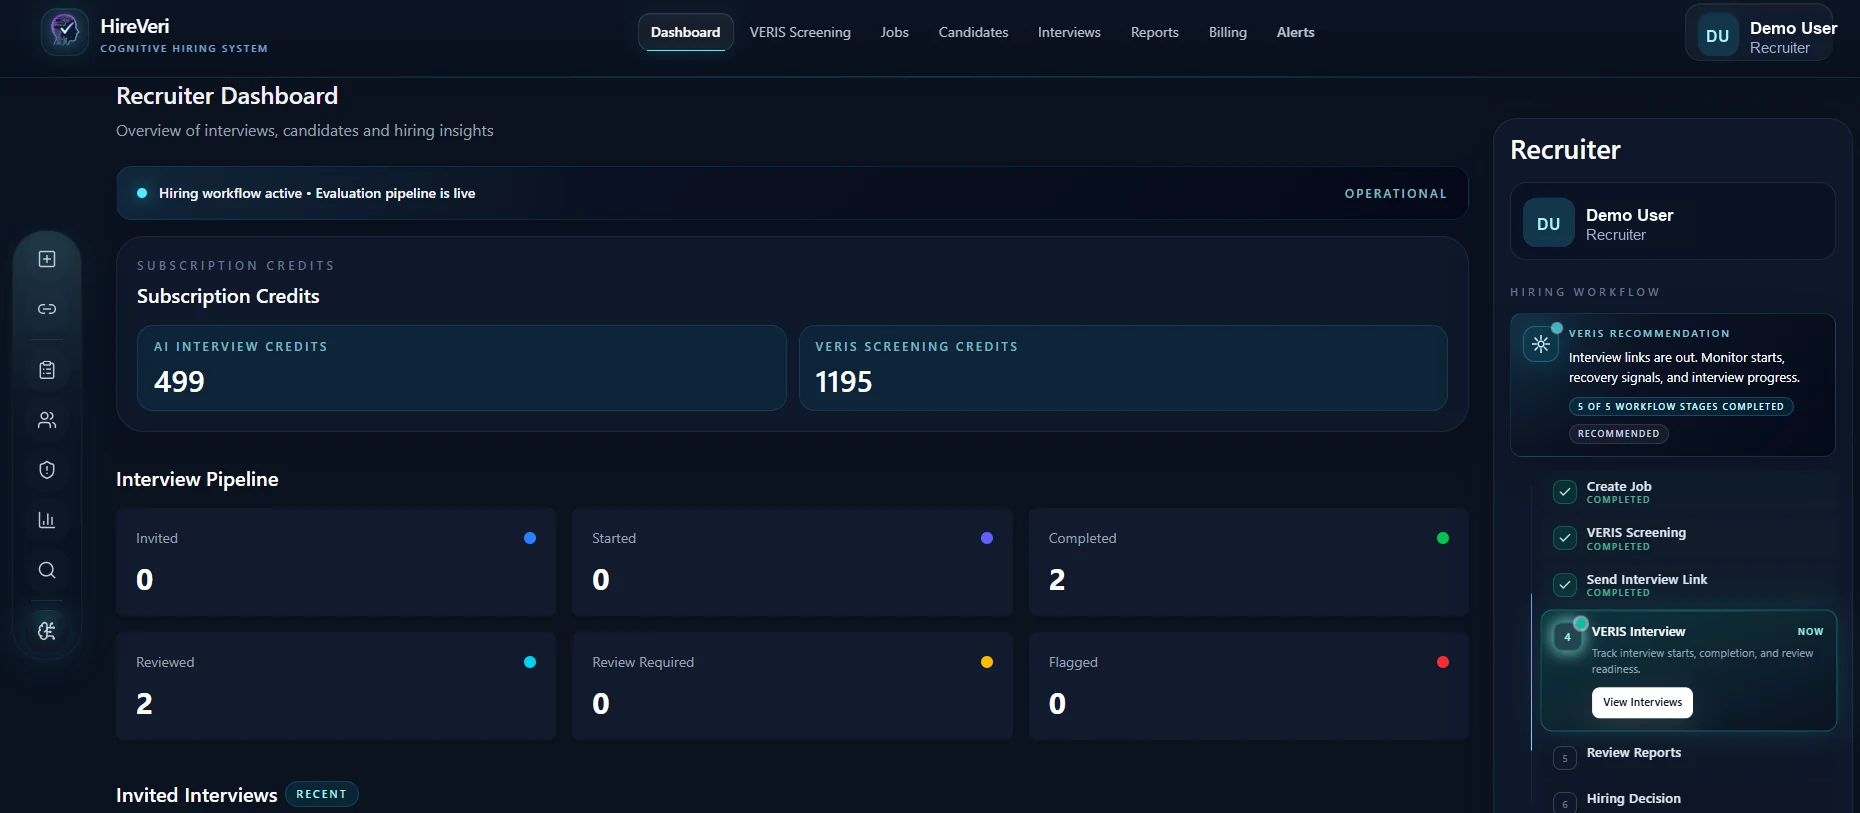Open the Reviewed pipeline card

pyautogui.click(x=335, y=686)
